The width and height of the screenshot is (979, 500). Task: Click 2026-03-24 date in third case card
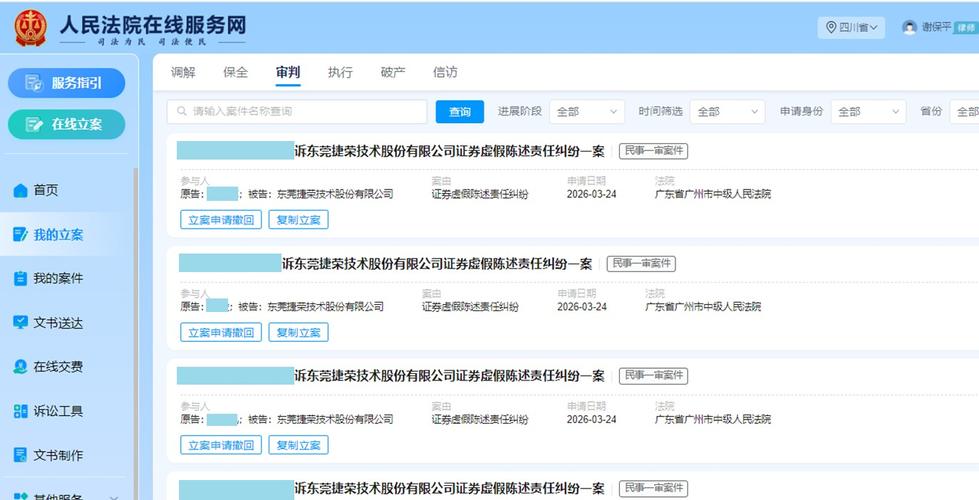591,419
